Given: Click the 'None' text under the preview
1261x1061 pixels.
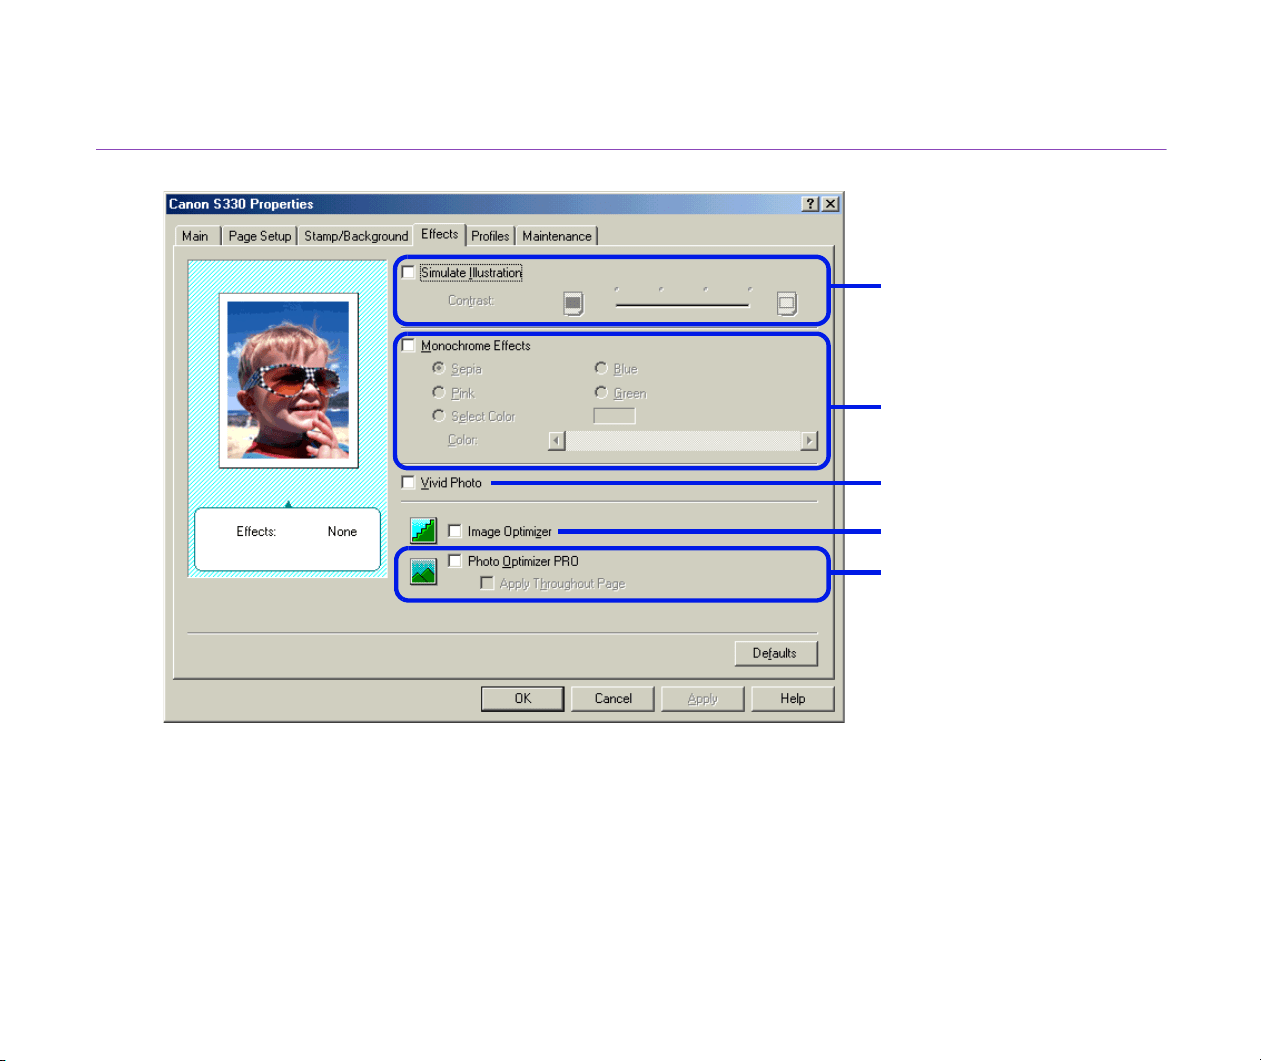Looking at the screenshot, I should tap(342, 531).
